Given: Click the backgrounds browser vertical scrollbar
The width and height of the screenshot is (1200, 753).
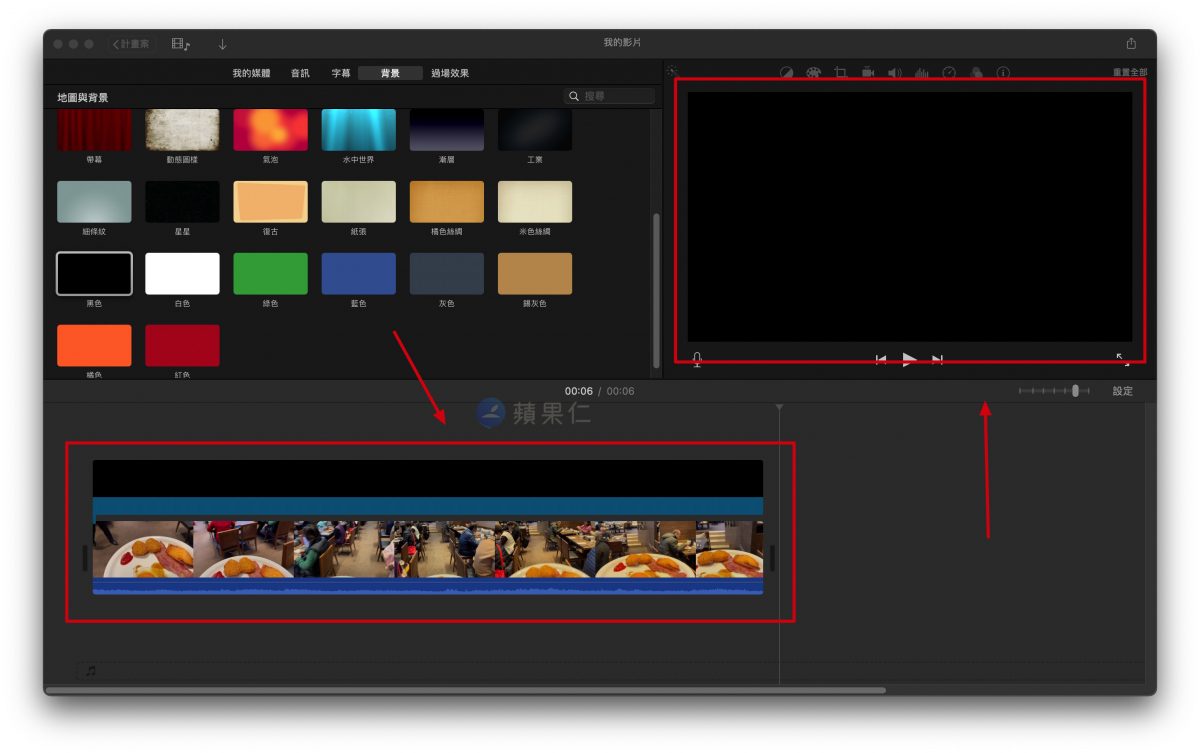Looking at the screenshot, I should (x=656, y=289).
